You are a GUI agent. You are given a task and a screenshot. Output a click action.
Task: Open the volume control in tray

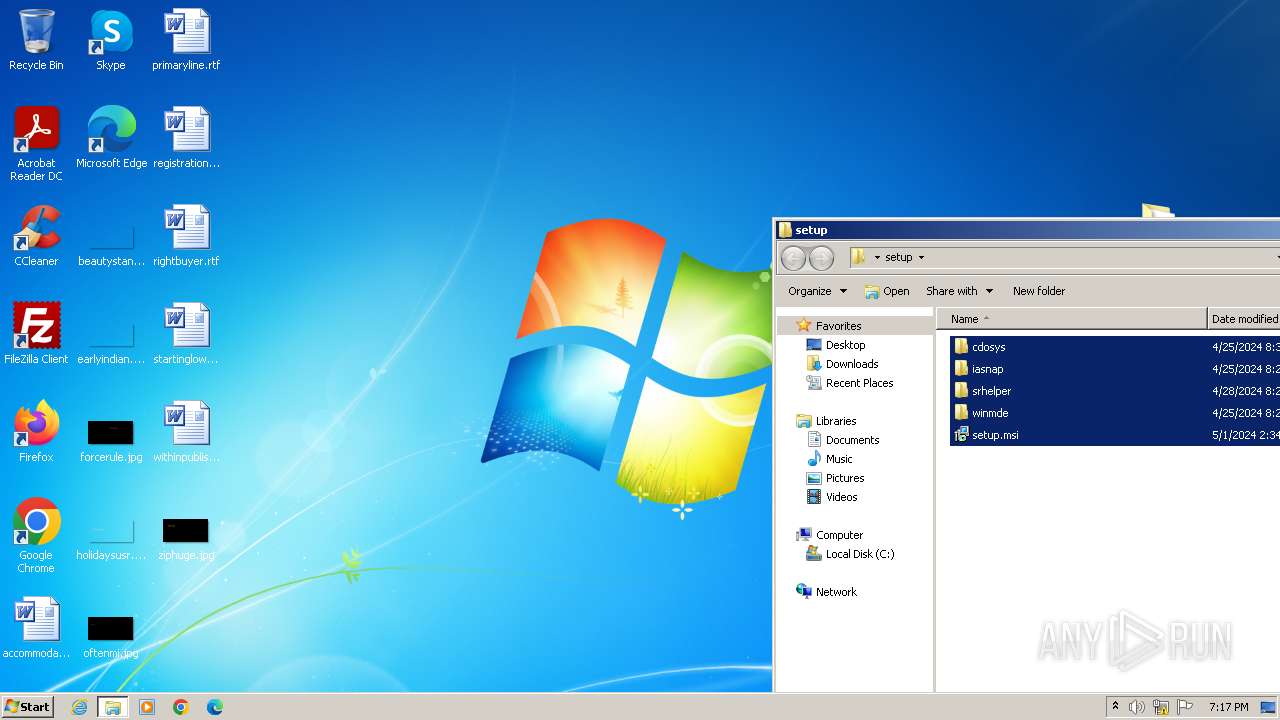coord(1137,707)
